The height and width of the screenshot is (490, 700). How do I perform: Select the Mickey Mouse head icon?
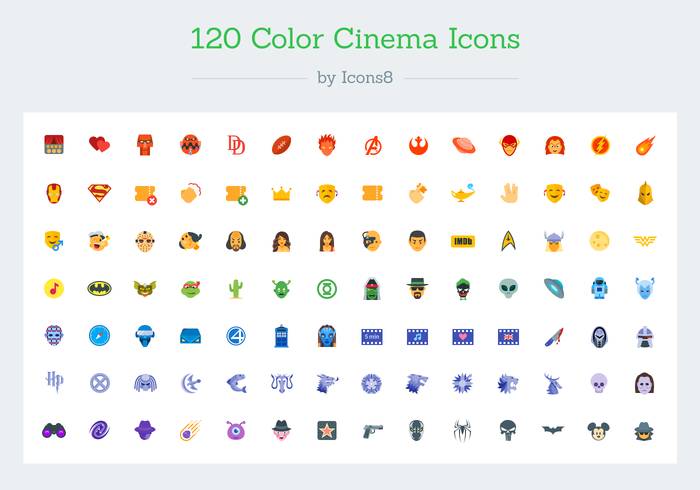click(x=598, y=431)
